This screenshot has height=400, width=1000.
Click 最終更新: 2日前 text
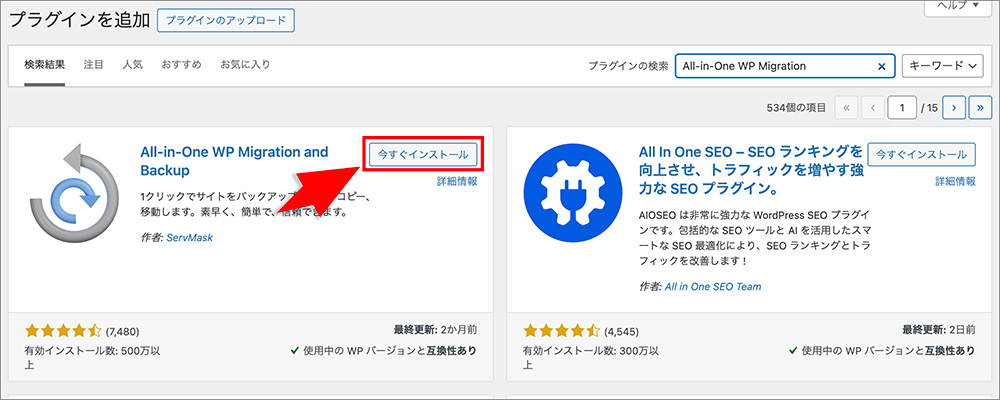(x=939, y=330)
